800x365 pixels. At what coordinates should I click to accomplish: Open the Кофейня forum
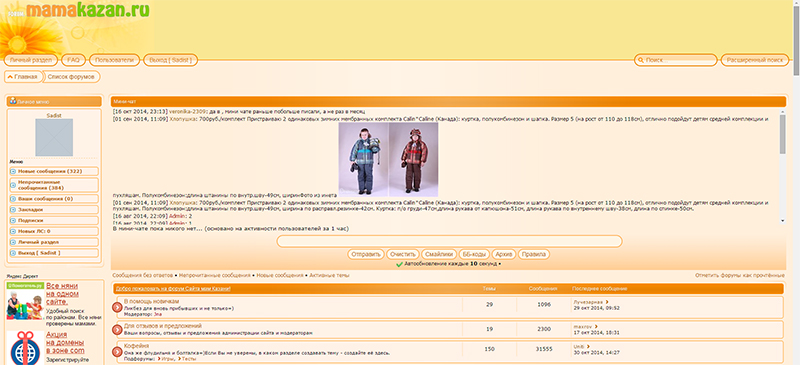coord(137,346)
